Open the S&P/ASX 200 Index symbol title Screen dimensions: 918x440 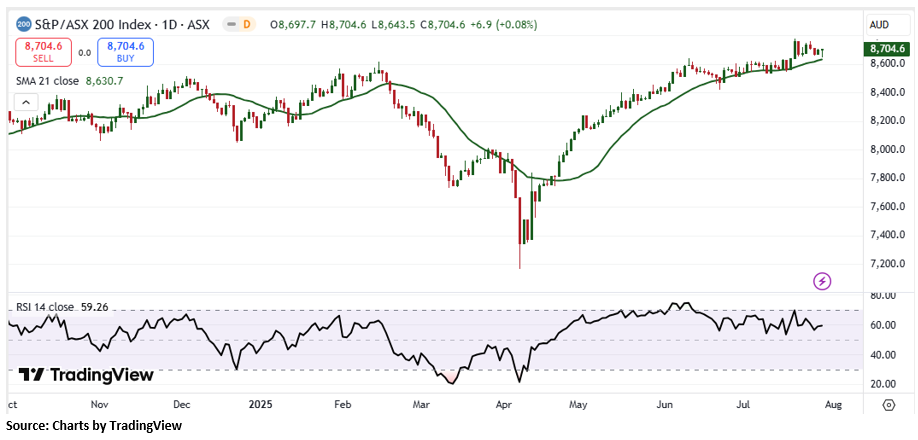(x=122, y=25)
